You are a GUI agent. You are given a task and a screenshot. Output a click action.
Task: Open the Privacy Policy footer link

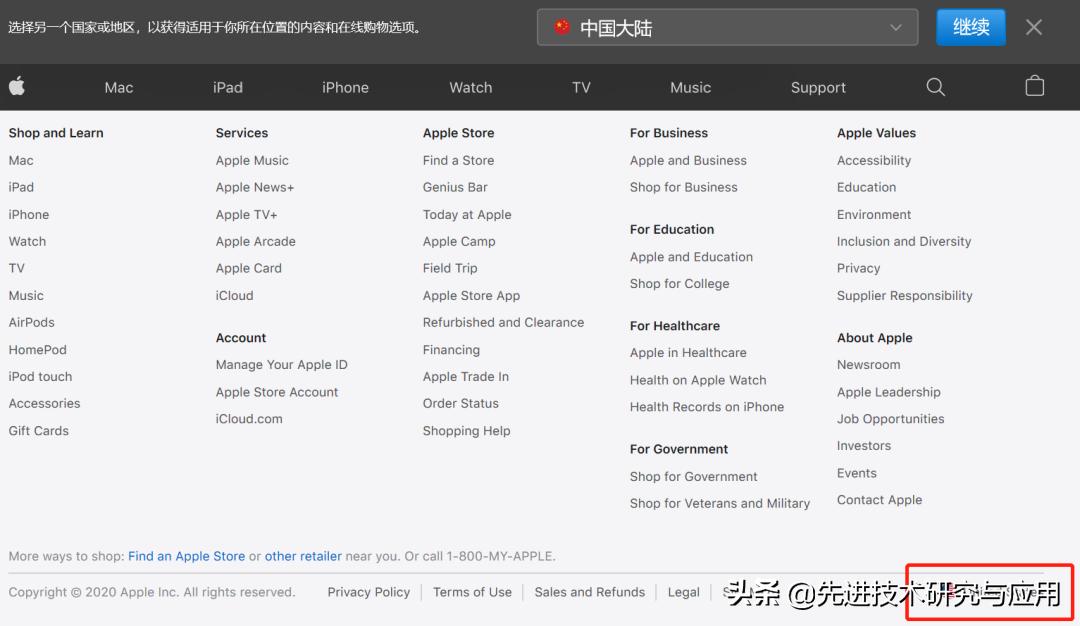[x=368, y=592]
